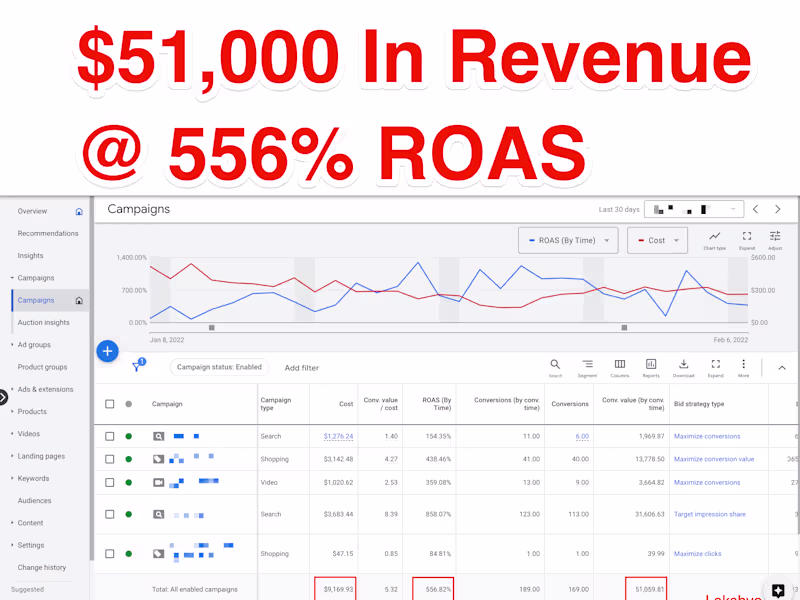
Task: Open the ROAS (By Time) metric dropdown
Action: click(x=568, y=240)
